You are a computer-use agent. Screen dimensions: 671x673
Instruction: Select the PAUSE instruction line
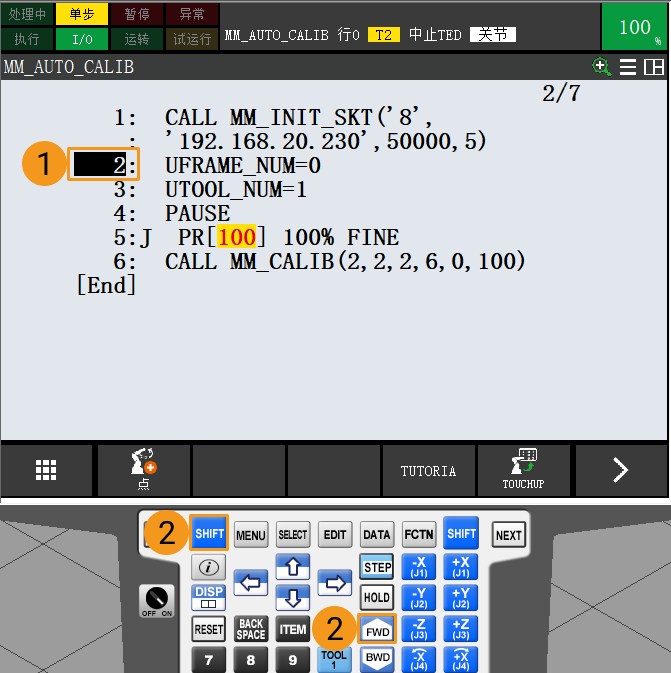tap(197, 213)
